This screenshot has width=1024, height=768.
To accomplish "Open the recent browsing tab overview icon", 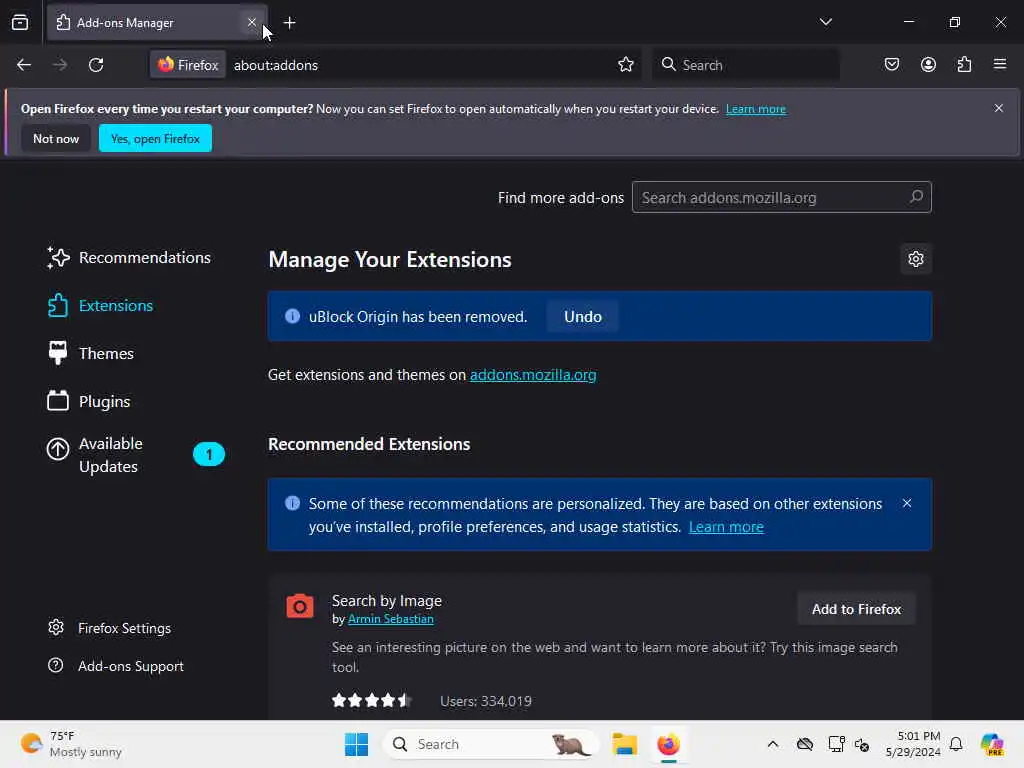I will [x=20, y=22].
